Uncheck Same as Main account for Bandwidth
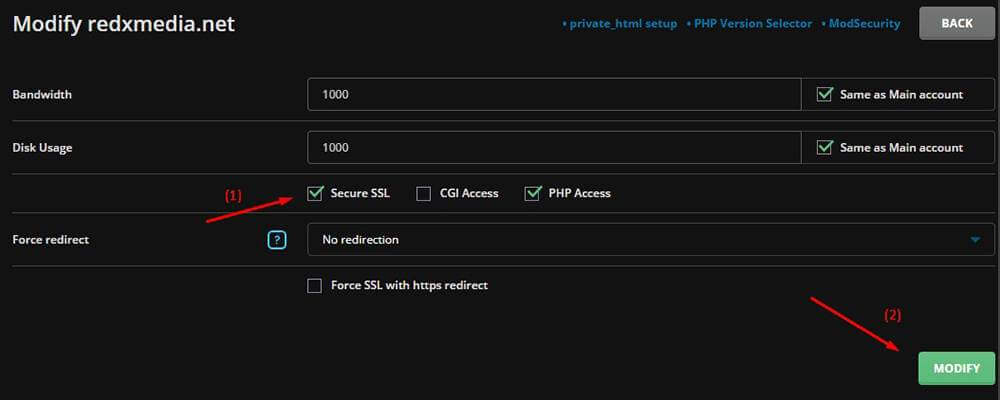 pos(825,94)
